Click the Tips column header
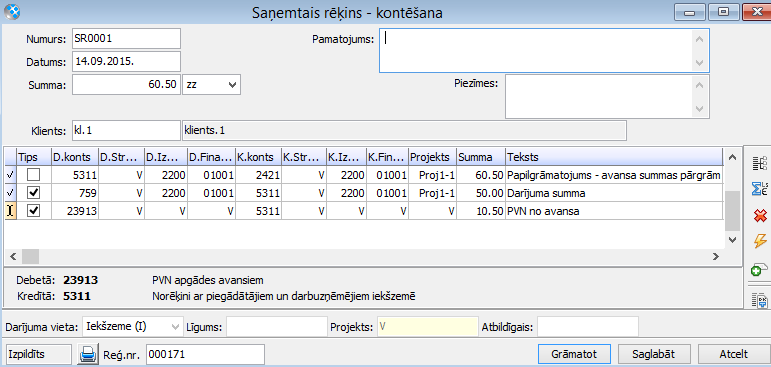771x367 pixels. click(34, 157)
